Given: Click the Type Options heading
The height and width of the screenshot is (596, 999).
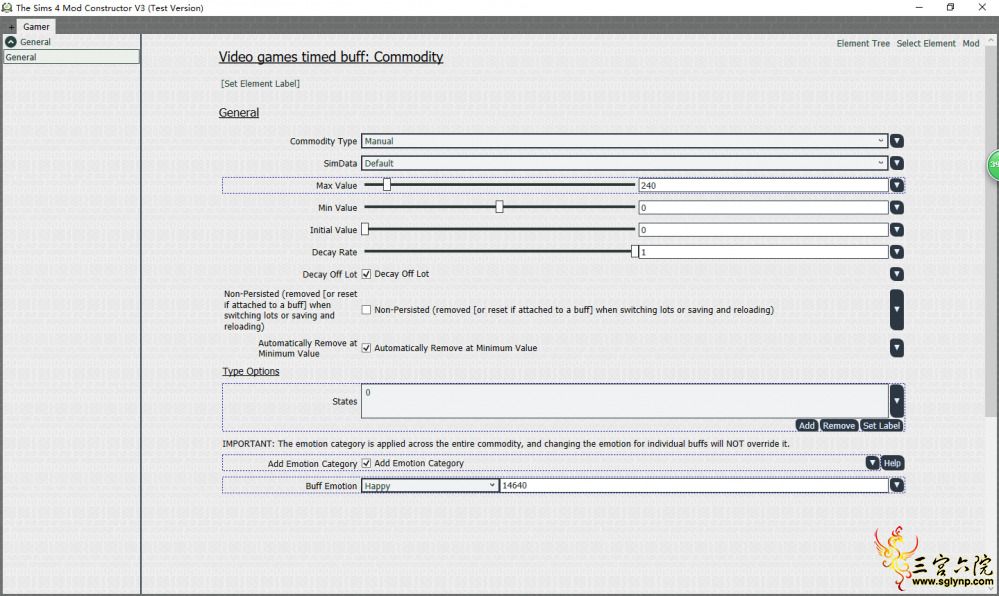Looking at the screenshot, I should coord(250,372).
